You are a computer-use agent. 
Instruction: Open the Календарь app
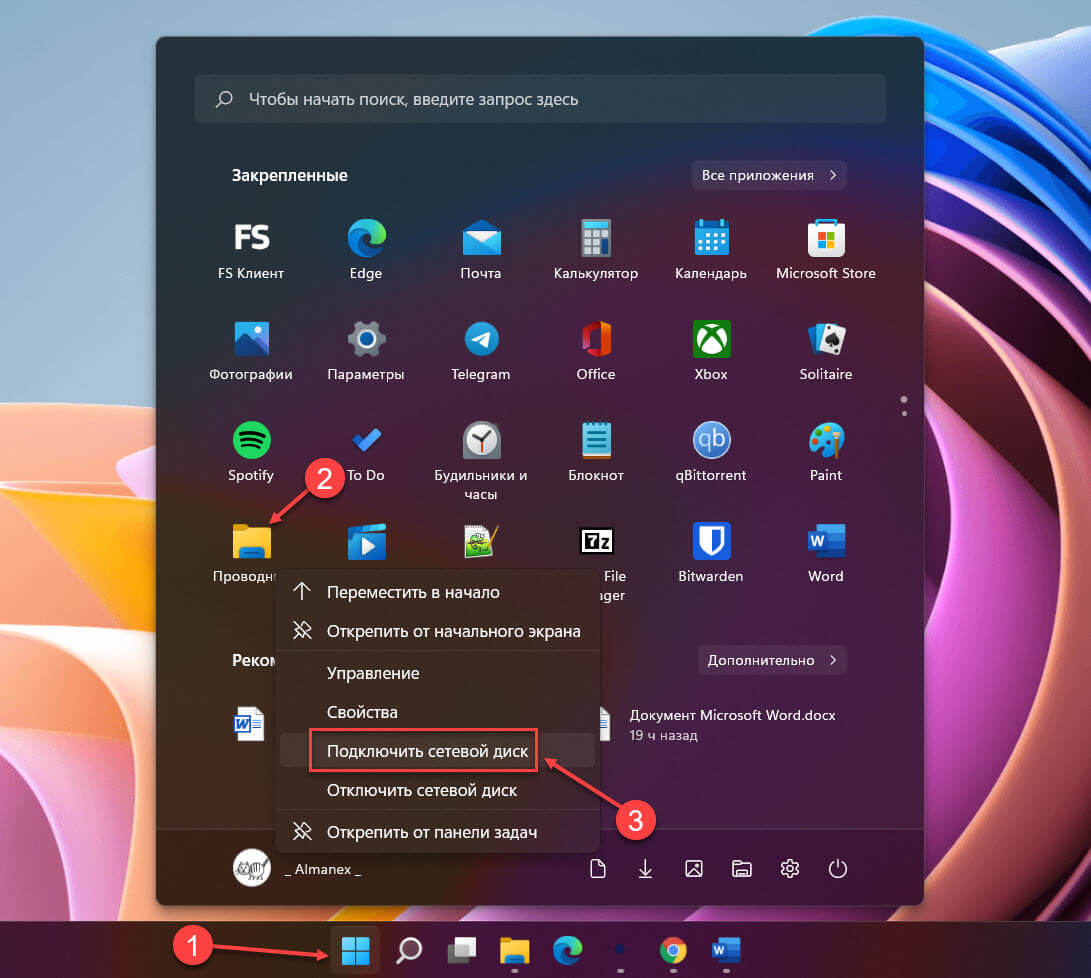[x=710, y=250]
